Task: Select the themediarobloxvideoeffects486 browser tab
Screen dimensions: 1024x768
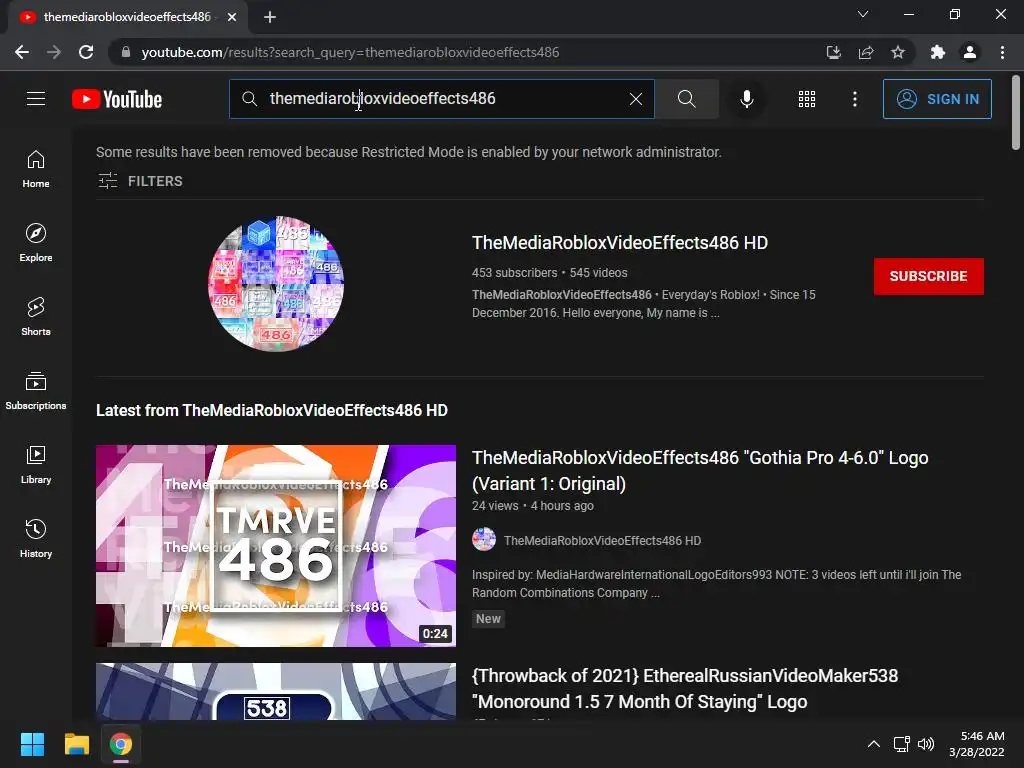Action: [127, 17]
